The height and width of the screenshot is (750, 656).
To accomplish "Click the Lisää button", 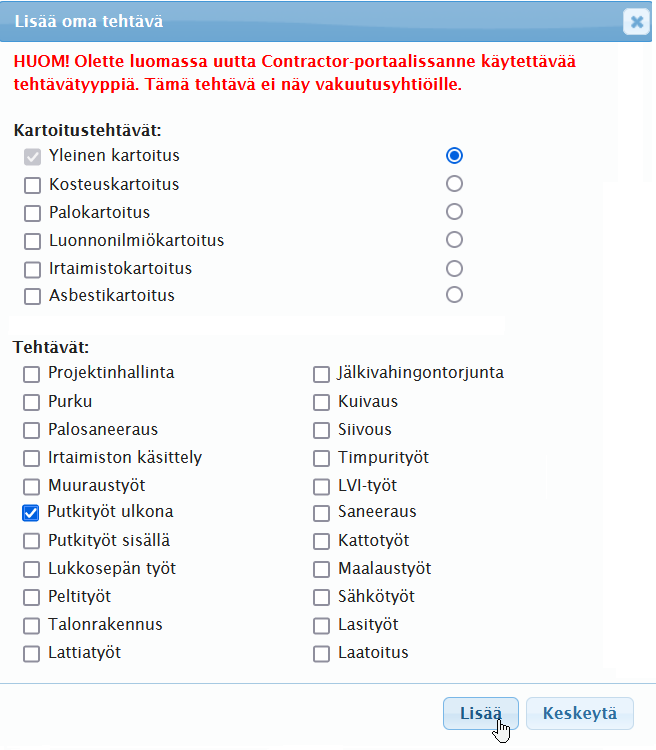I will pyautogui.click(x=480, y=714).
